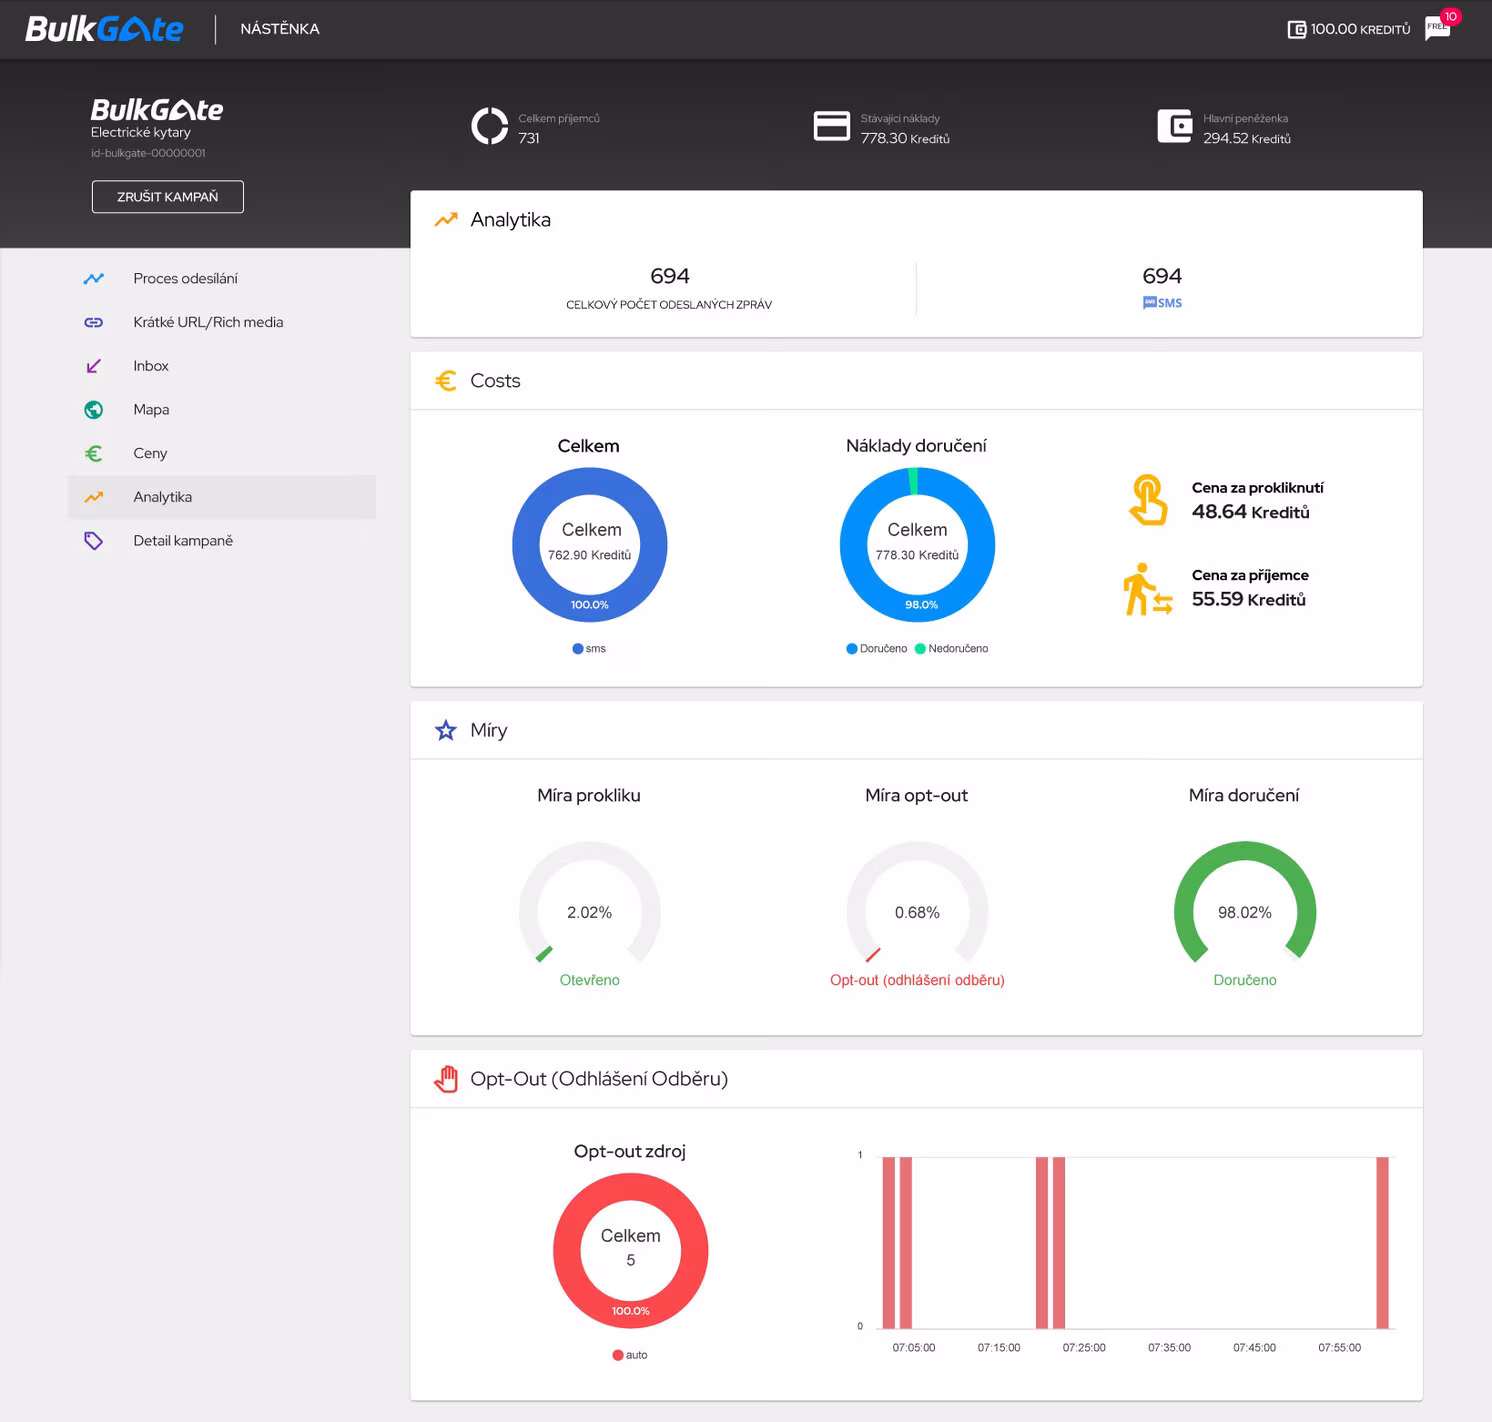Click the Costs euro heading icon

446,381
